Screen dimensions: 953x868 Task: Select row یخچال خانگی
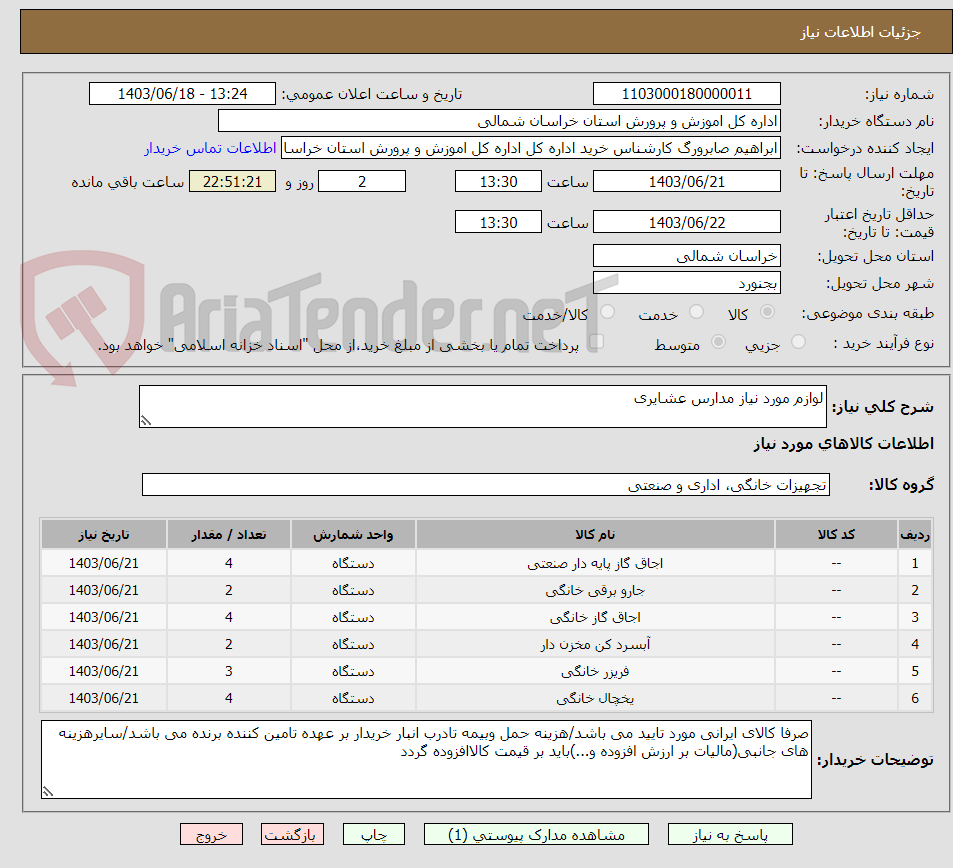click(x=486, y=698)
